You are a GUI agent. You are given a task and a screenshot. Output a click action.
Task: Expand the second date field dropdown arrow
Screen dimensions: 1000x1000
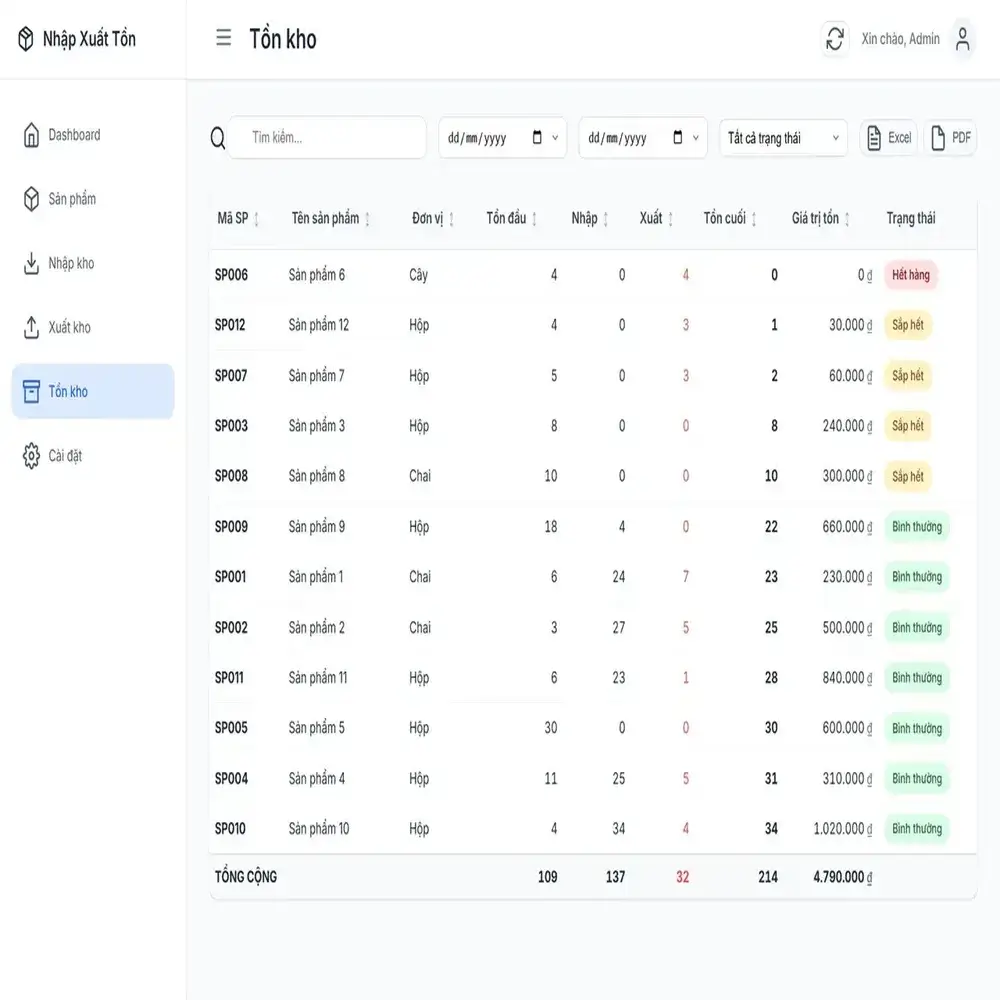(695, 138)
